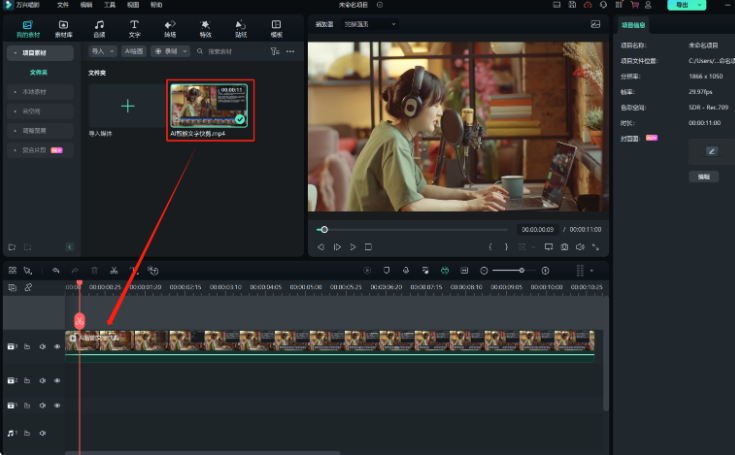Open the 文字 (Text) titles panel
The width and height of the screenshot is (735, 455).
[x=134, y=27]
